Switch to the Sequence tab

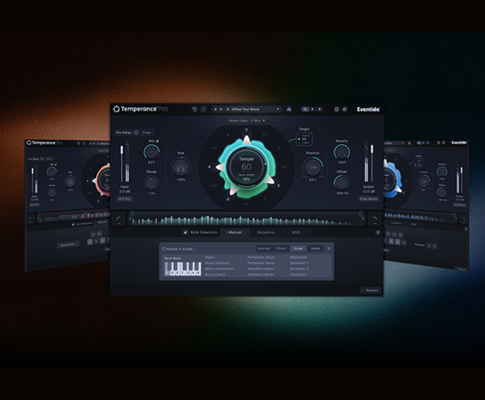(266, 232)
